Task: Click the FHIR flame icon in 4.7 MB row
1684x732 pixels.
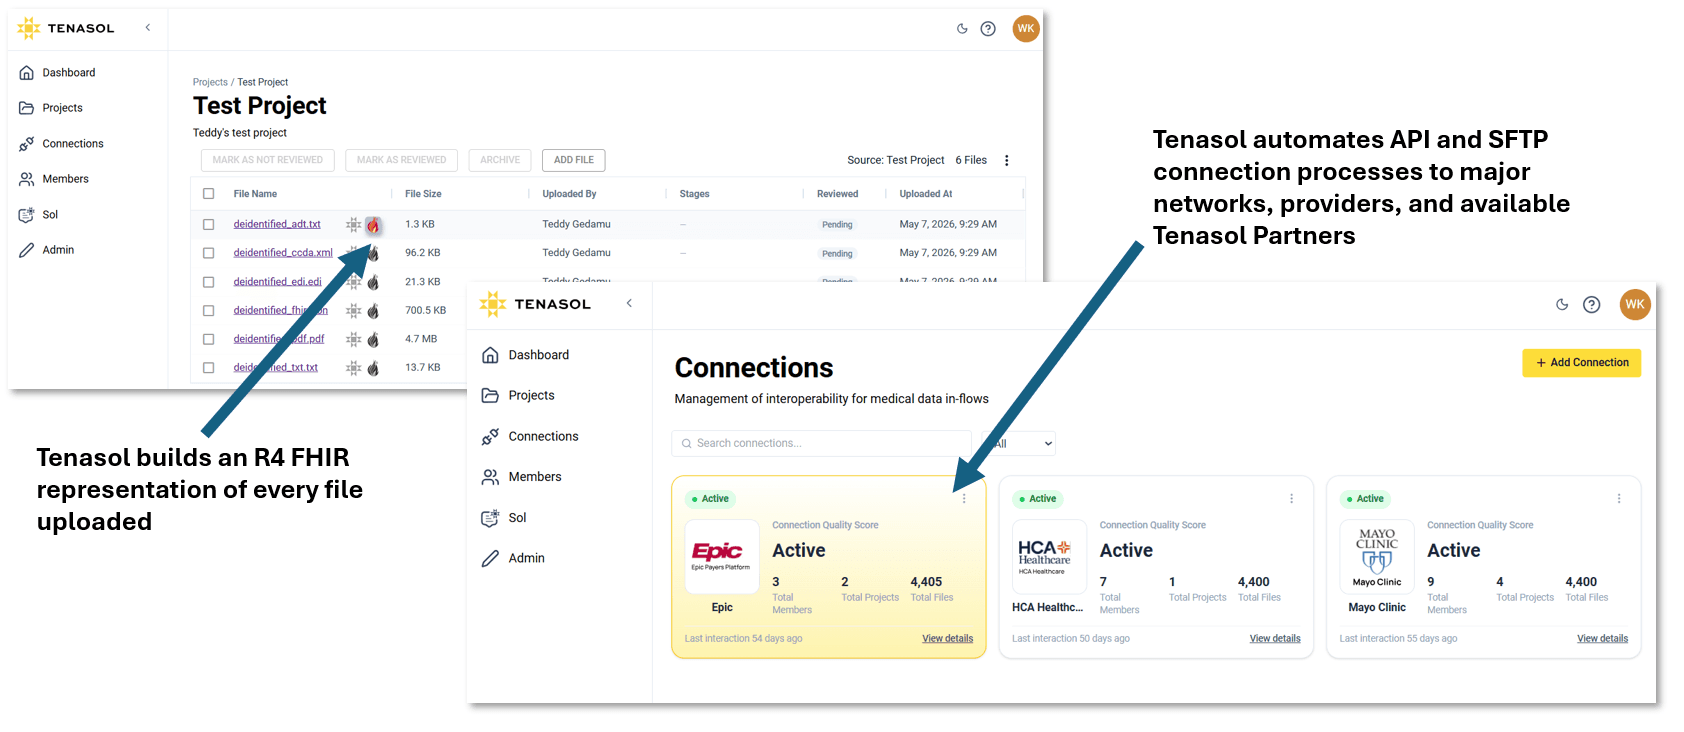Action: (x=373, y=340)
